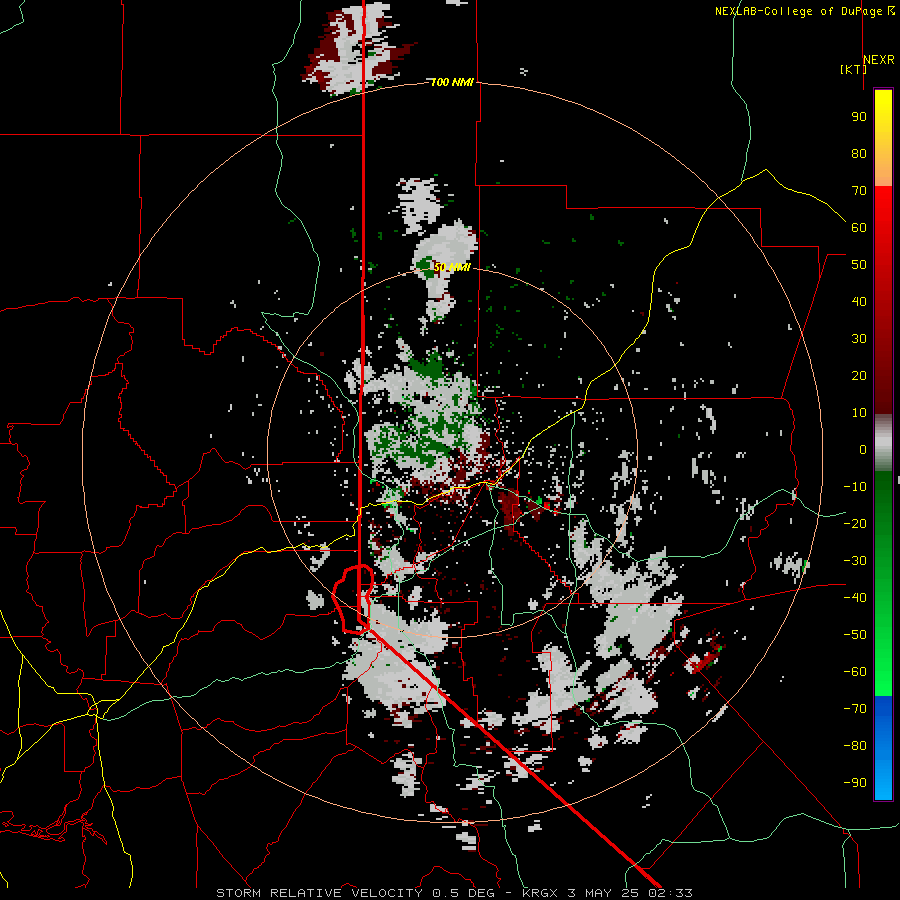Click the -90 value on velocity scale
Viewport: 900px width, 900px height.
tap(855, 783)
